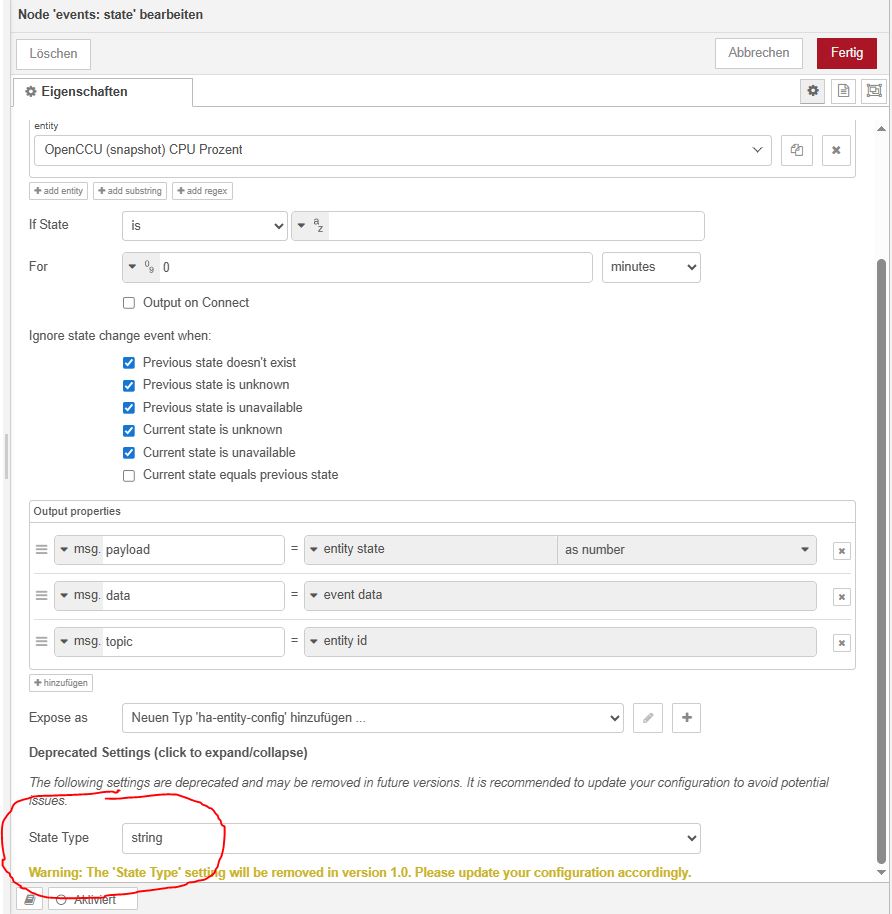Open event data value type dropdown
This screenshot has width=892, height=914.
(560, 596)
